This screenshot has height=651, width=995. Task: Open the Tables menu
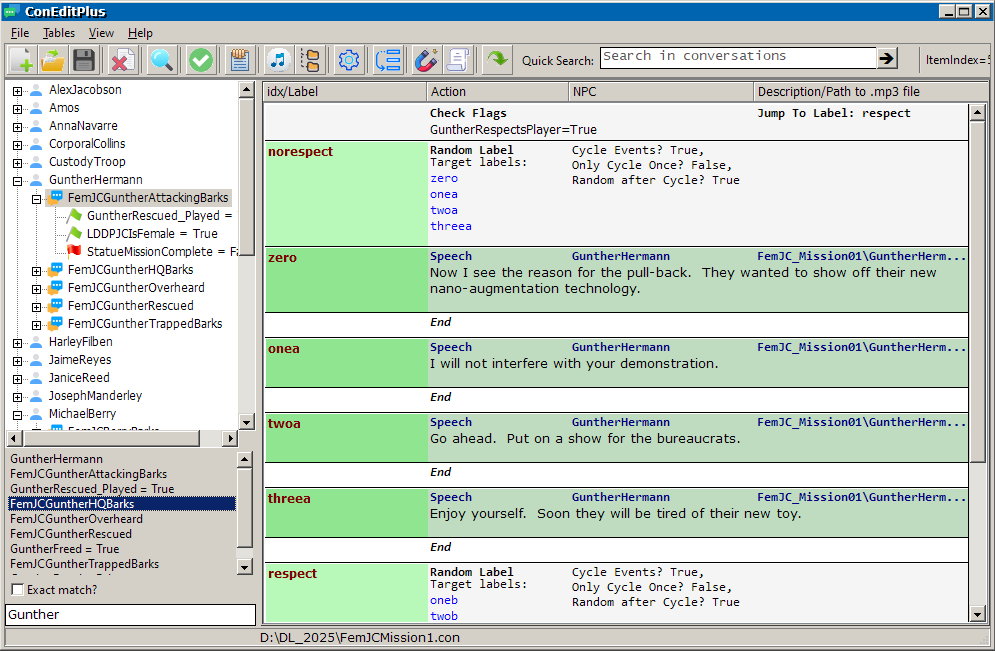(x=59, y=33)
